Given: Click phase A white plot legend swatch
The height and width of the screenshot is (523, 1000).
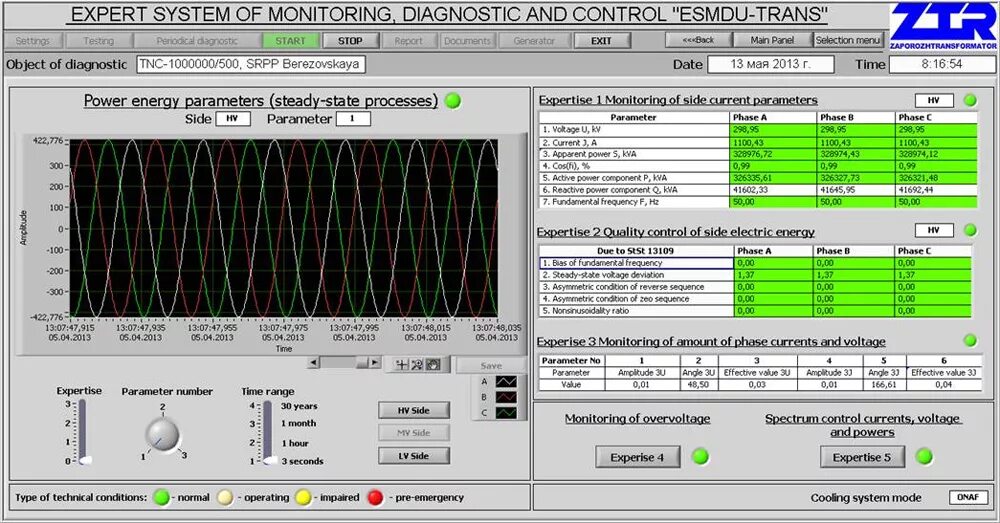Looking at the screenshot, I should tap(506, 381).
